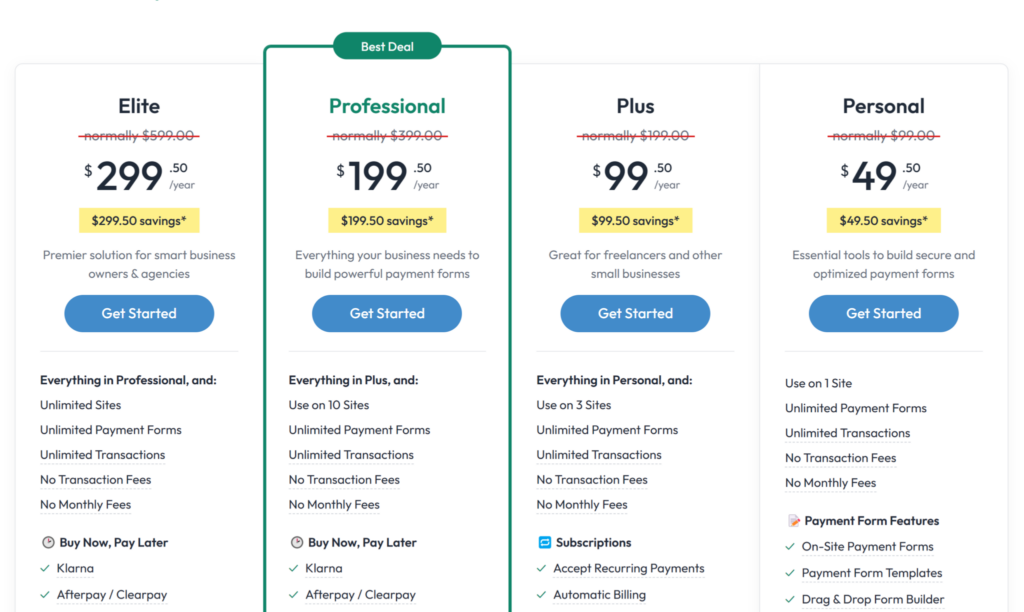Click the Professional plan heading
The image size is (1024, 612).
pyautogui.click(x=387, y=106)
